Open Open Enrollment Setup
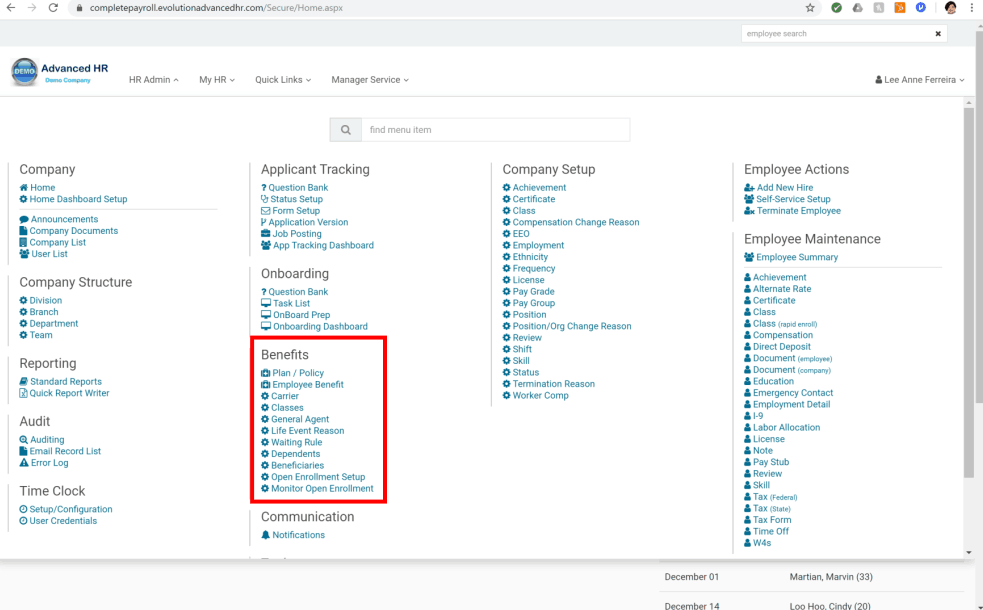The height and width of the screenshot is (610, 983). (318, 477)
